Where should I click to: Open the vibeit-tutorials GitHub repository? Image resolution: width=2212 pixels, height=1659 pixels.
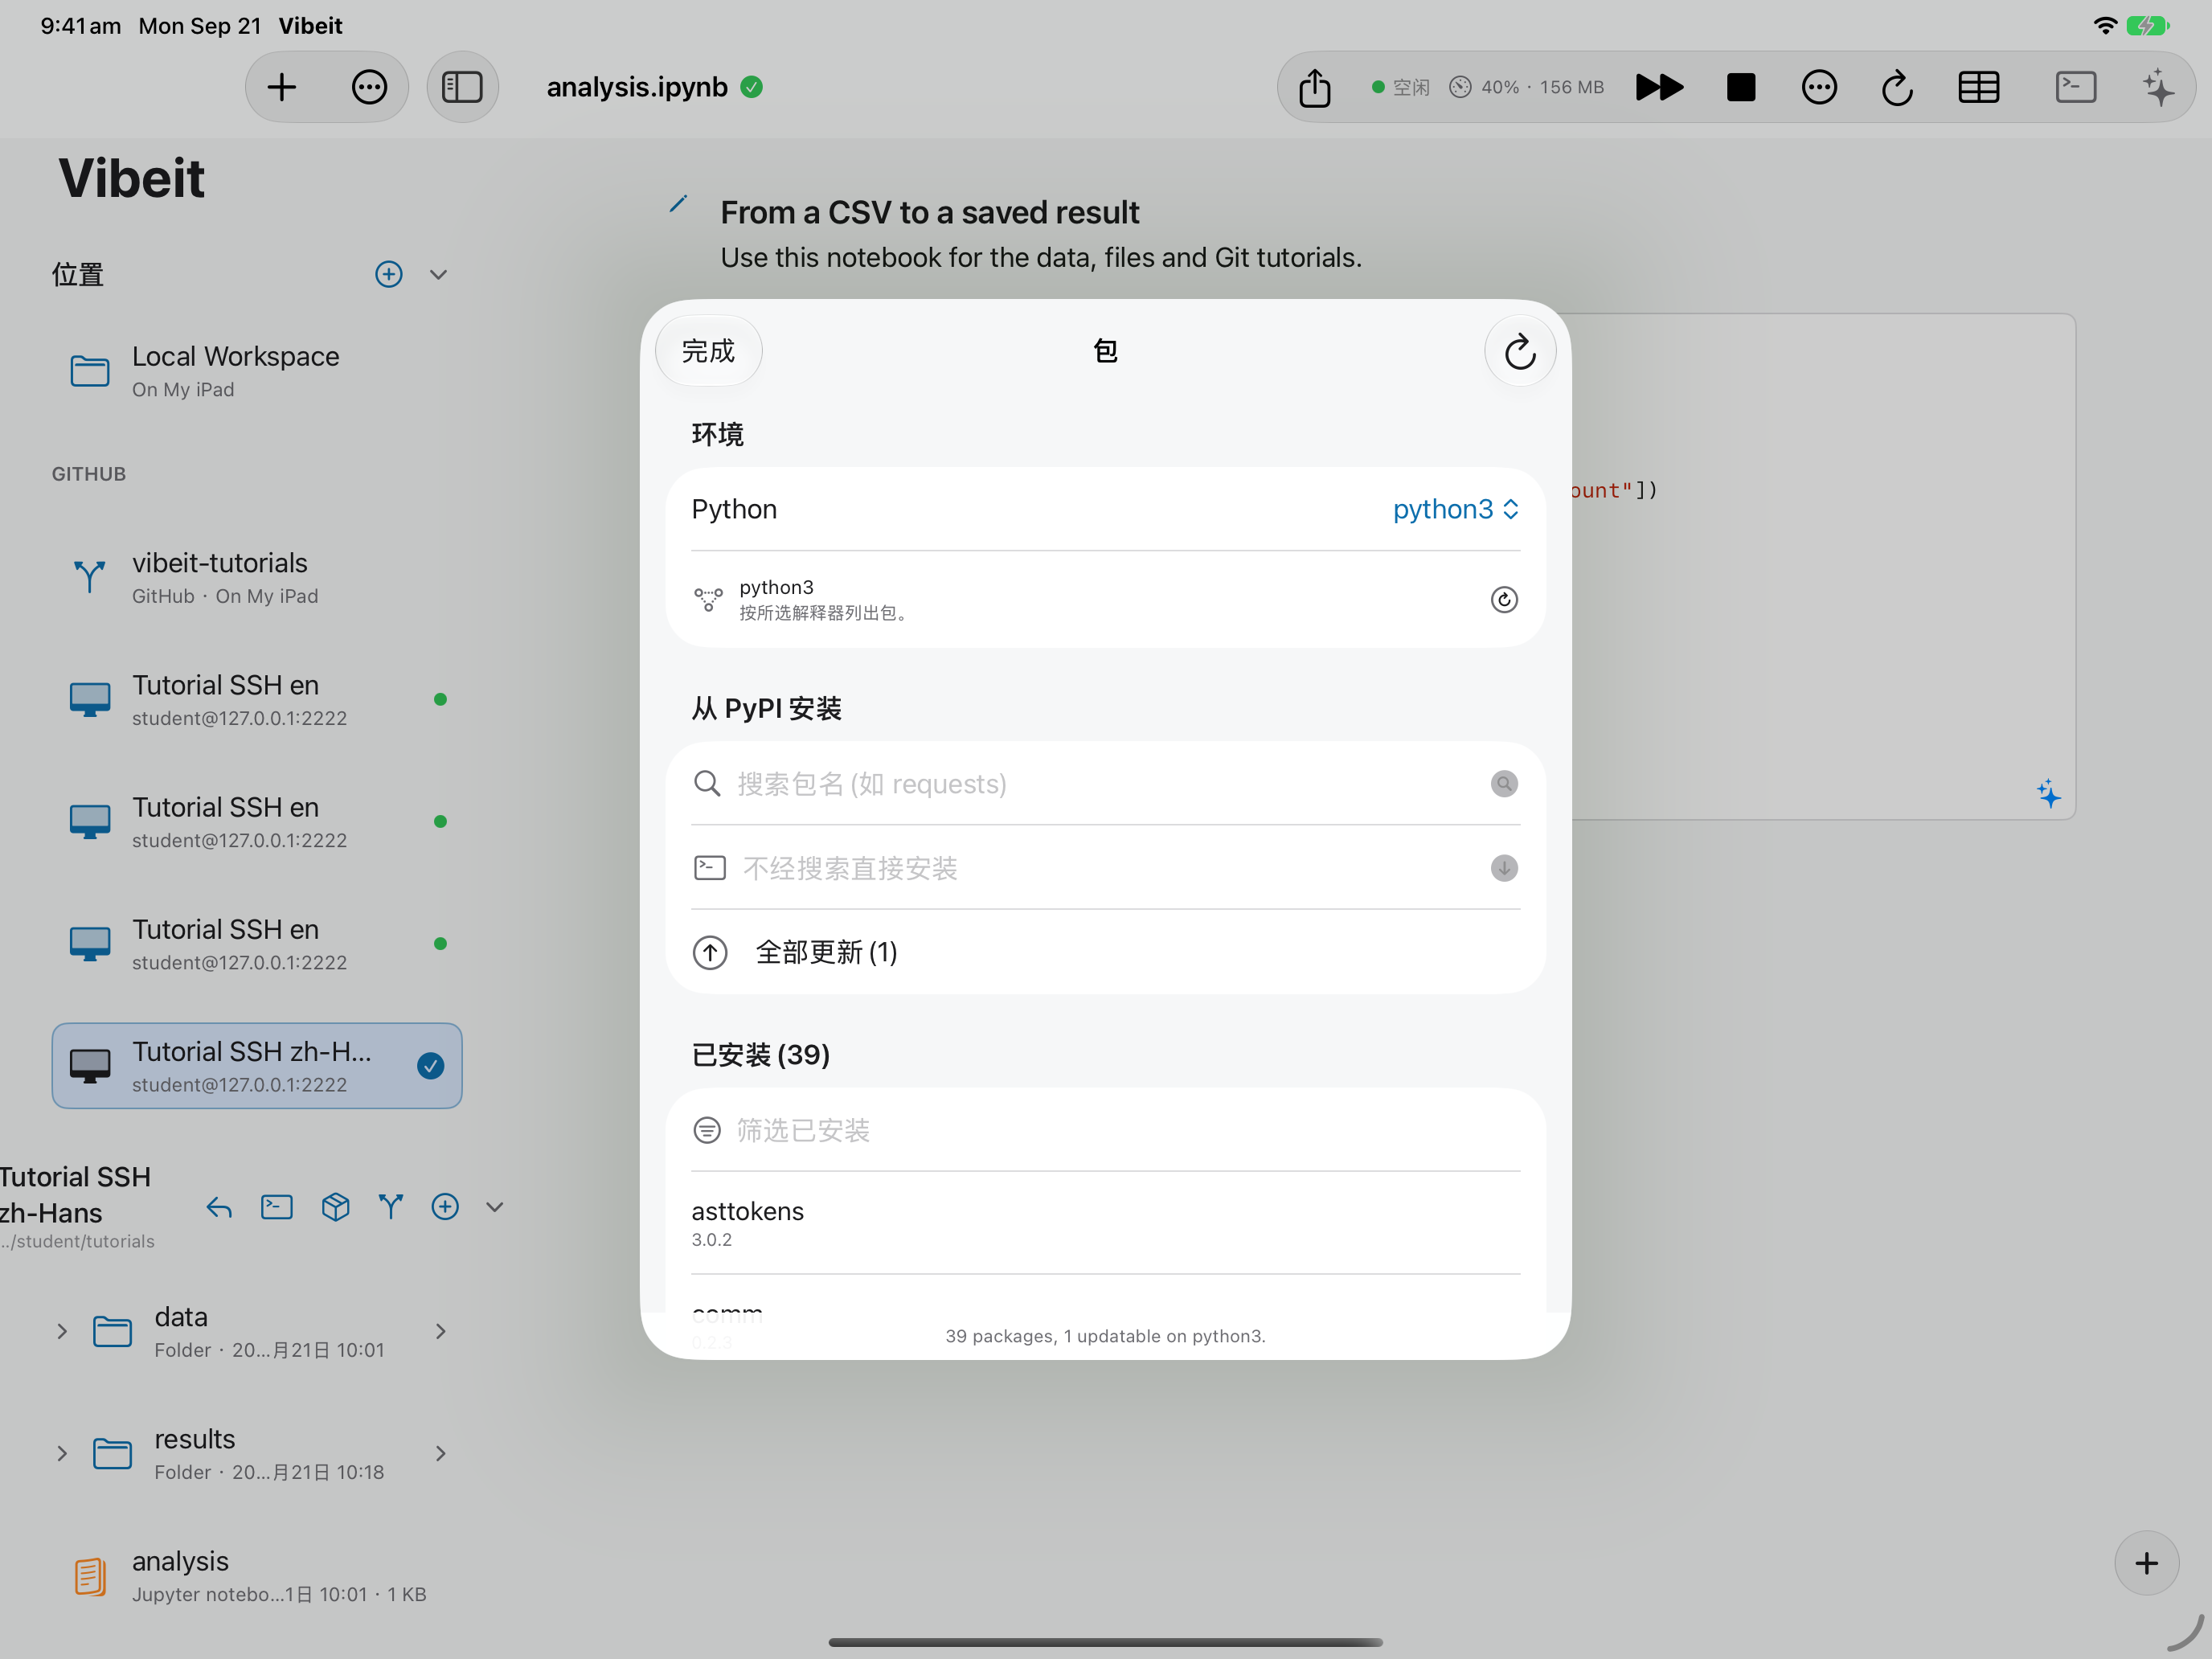click(x=257, y=577)
